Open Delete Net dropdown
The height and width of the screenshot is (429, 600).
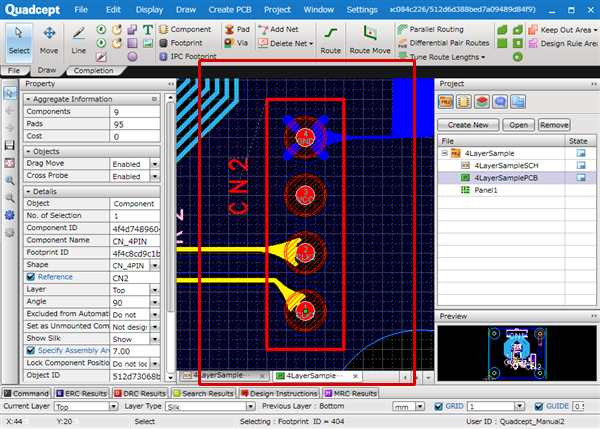pos(311,44)
